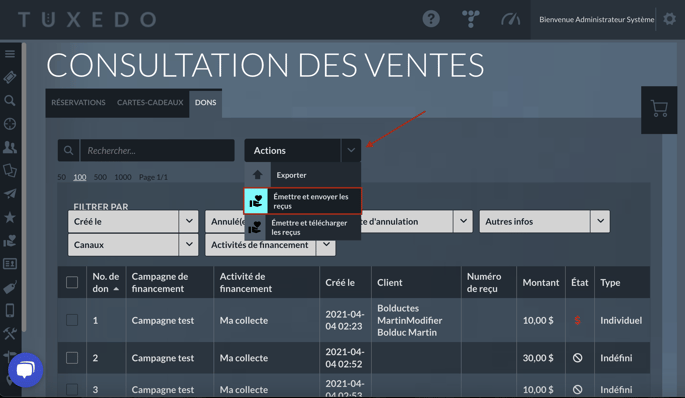Click the Exporter upload arrow icon
Viewport: 685px width, 398px height.
(257, 175)
